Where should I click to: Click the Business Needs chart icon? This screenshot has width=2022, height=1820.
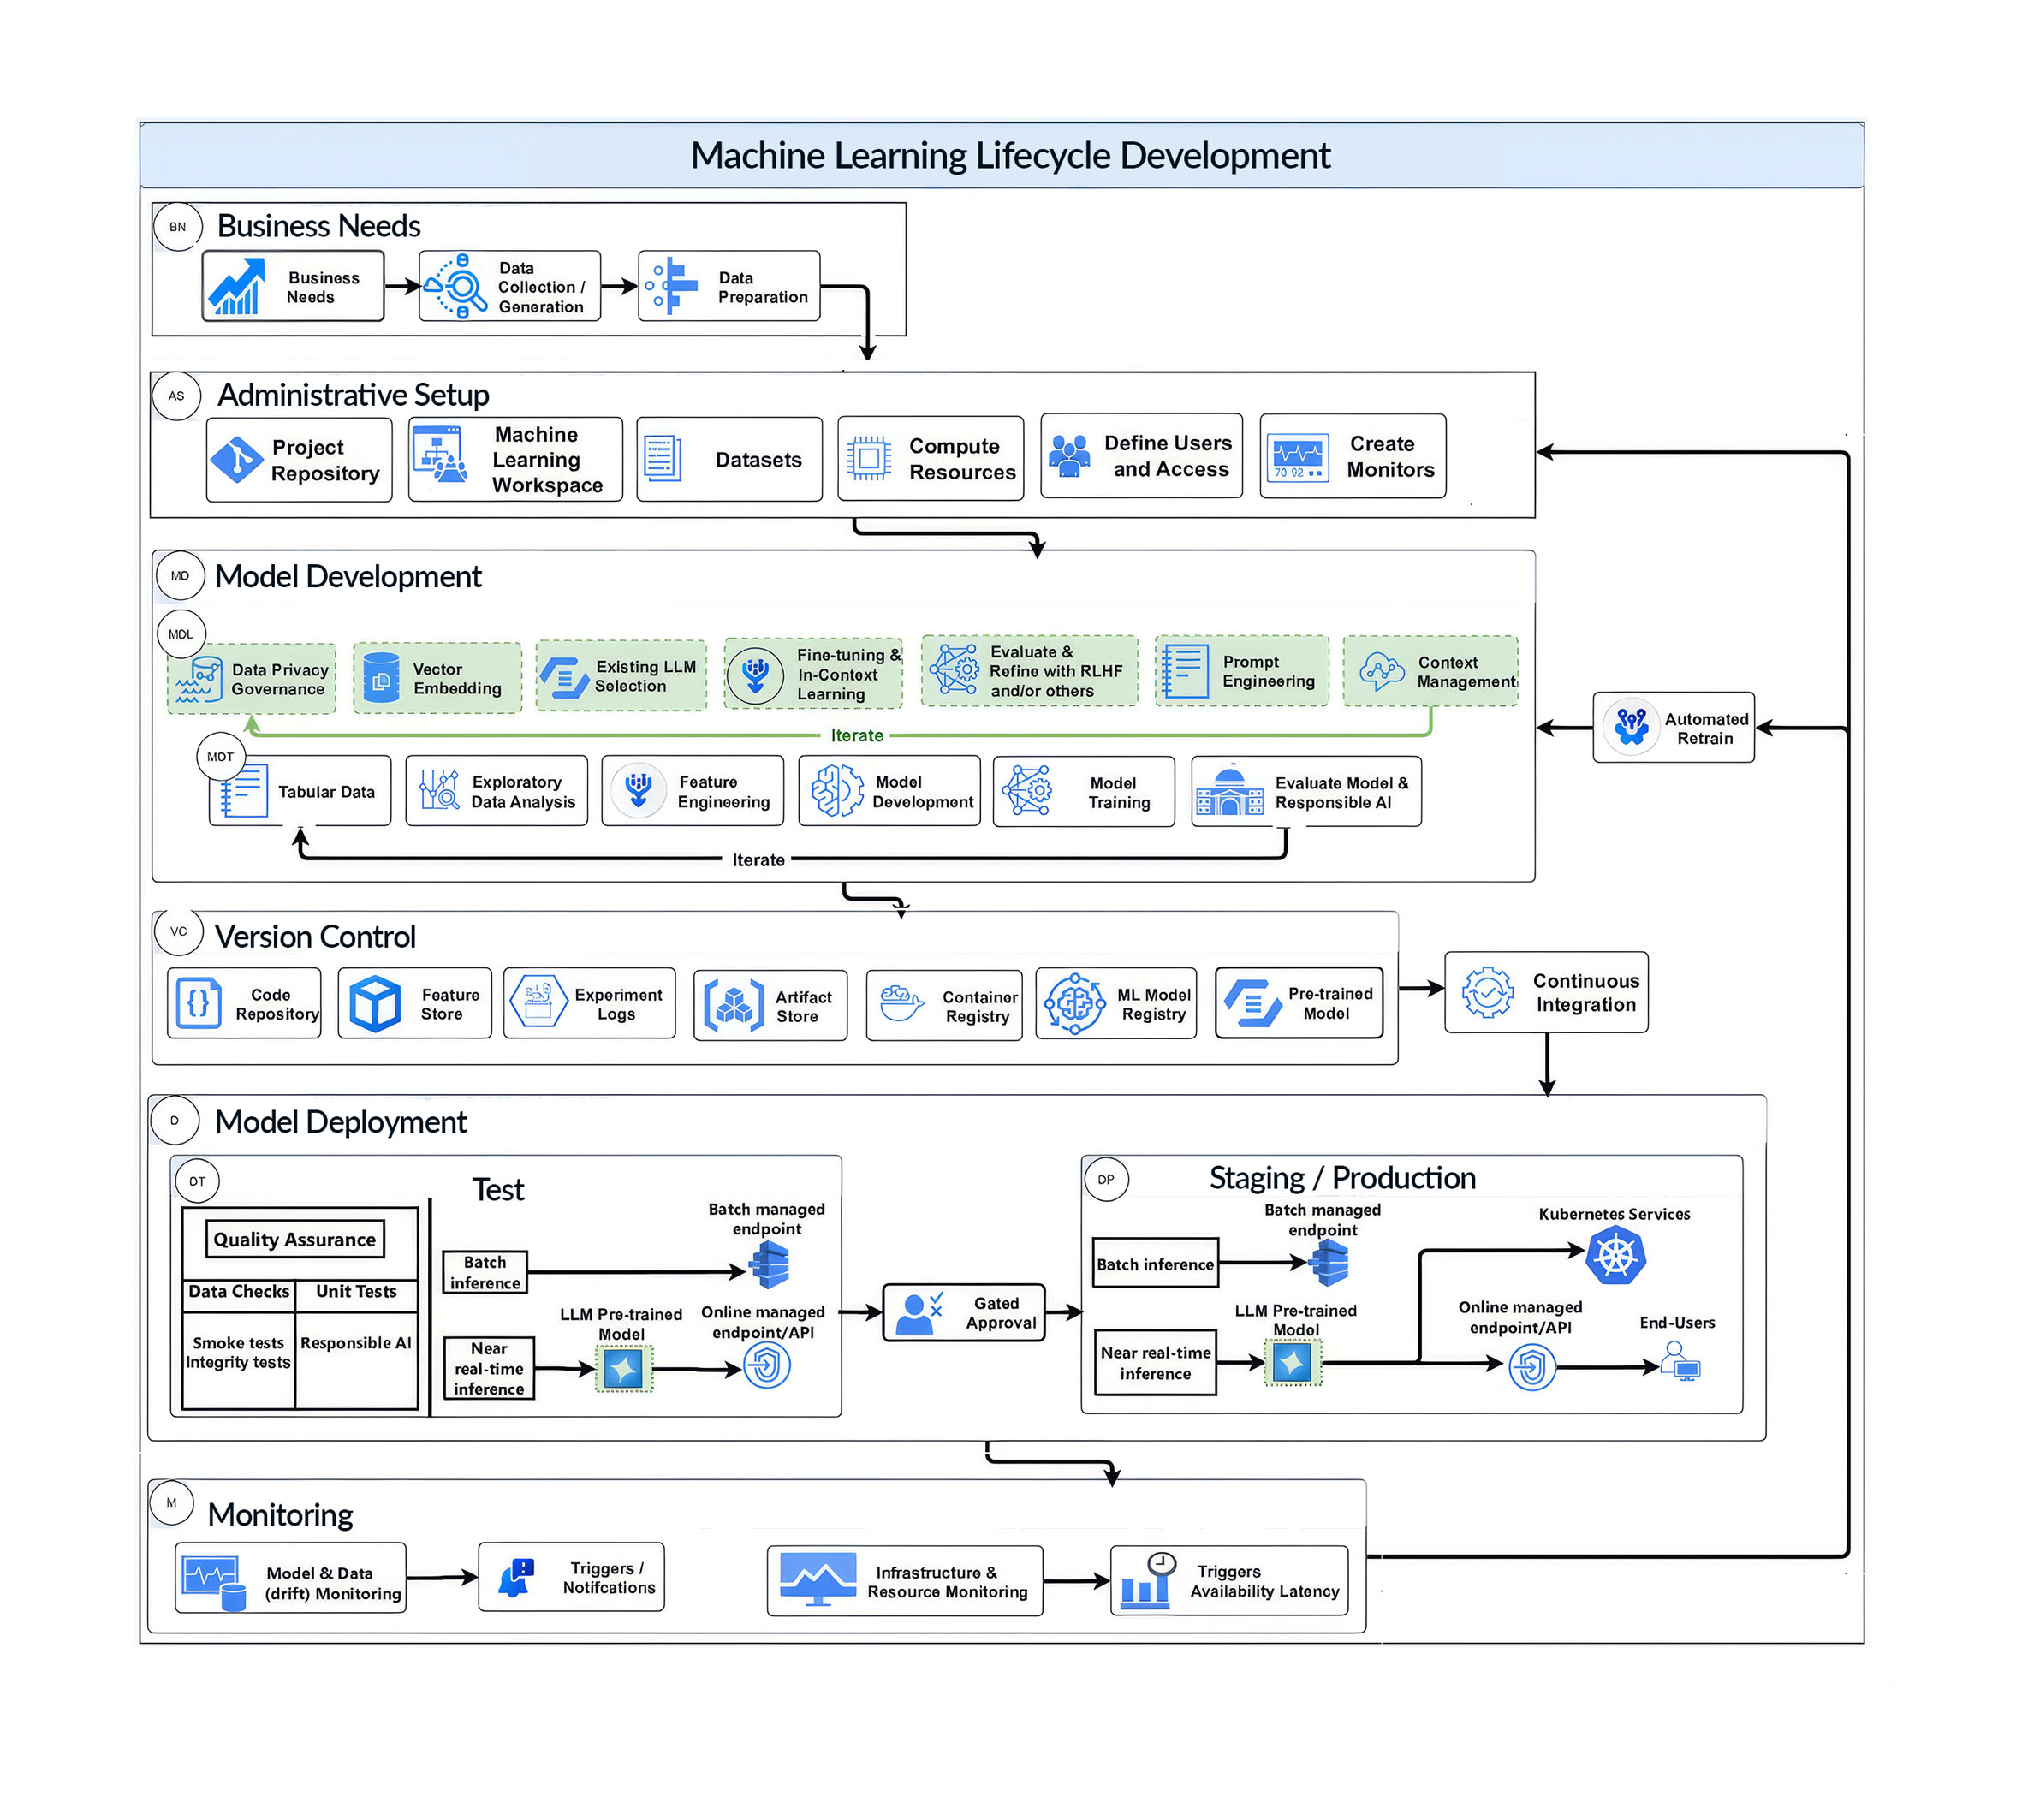point(237,287)
